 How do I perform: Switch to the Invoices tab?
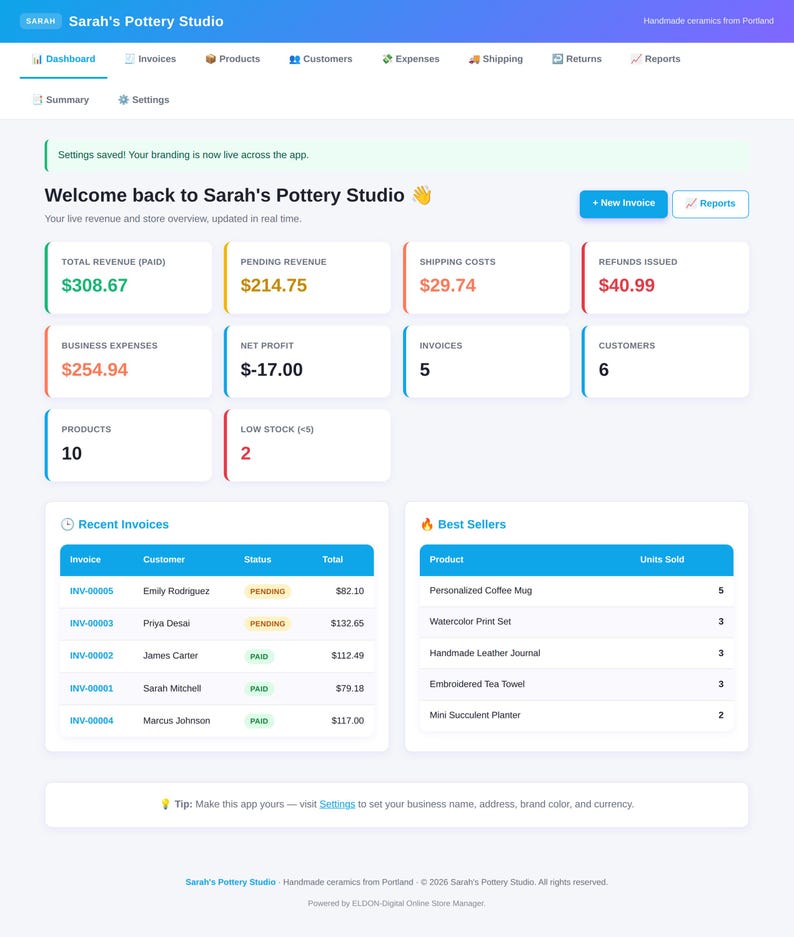tap(151, 59)
